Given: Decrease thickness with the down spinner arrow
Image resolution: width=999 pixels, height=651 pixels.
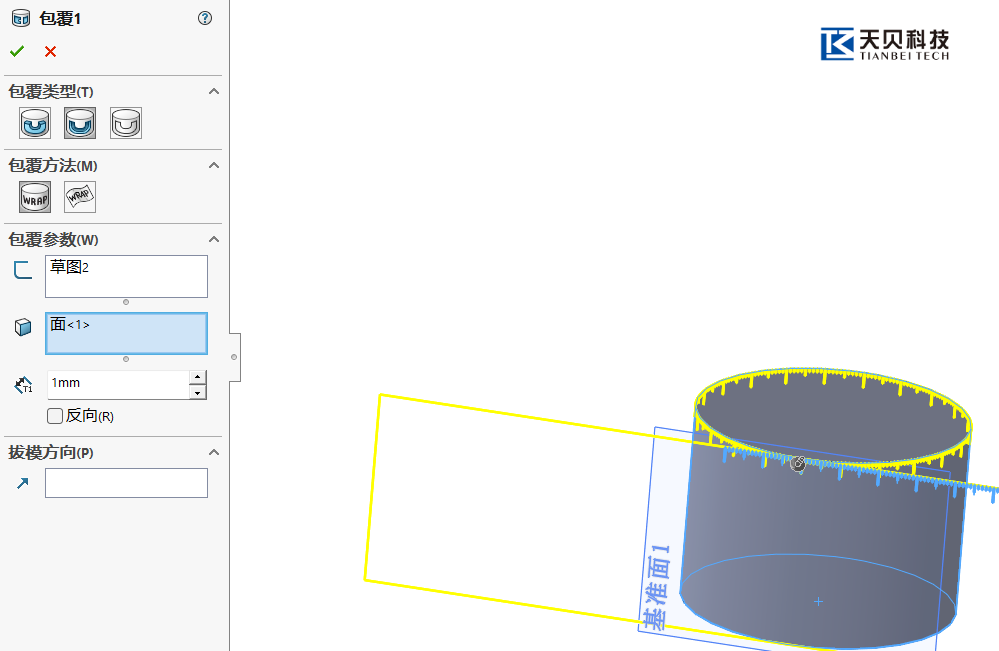Looking at the screenshot, I should pyautogui.click(x=198, y=392).
